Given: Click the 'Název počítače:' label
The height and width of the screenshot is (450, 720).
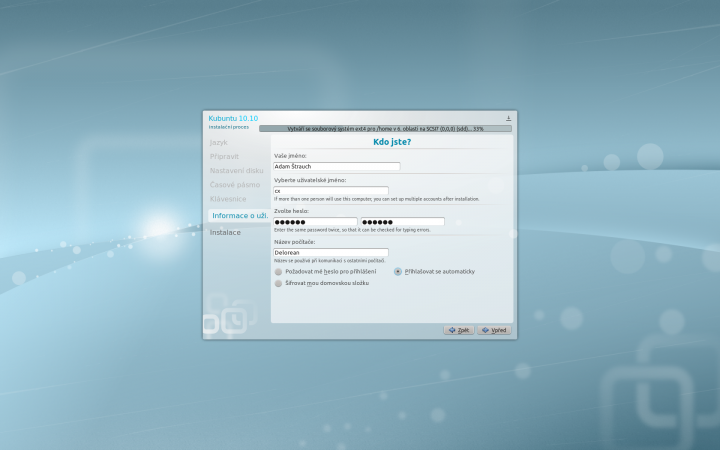Looking at the screenshot, I should [x=294, y=242].
